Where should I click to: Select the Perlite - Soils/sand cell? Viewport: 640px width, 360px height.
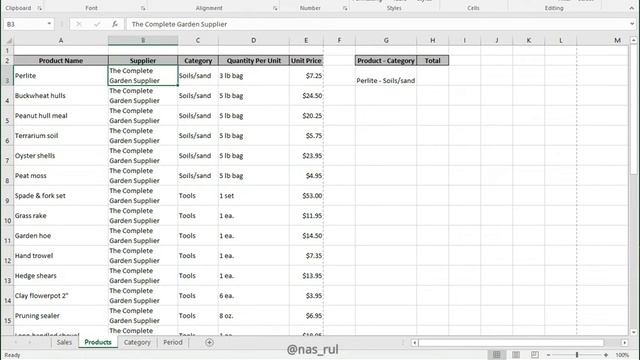coord(386,76)
